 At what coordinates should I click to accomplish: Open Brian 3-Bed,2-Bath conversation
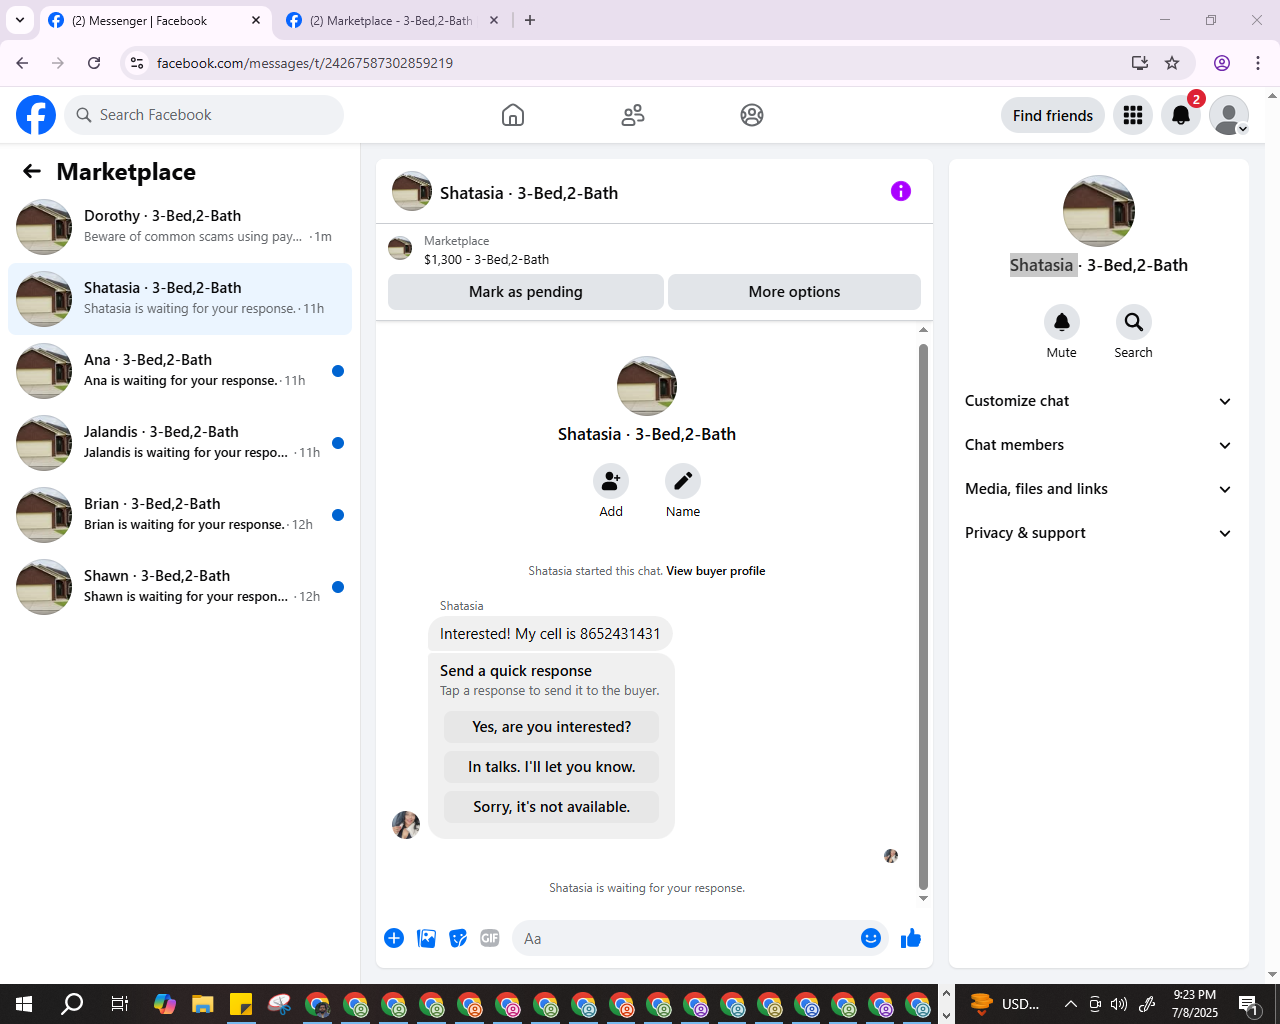point(180,515)
